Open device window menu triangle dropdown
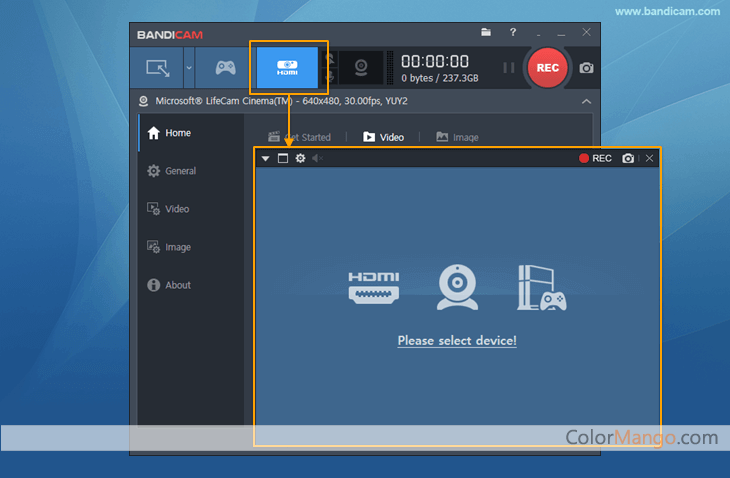This screenshot has width=730, height=478. (265, 159)
